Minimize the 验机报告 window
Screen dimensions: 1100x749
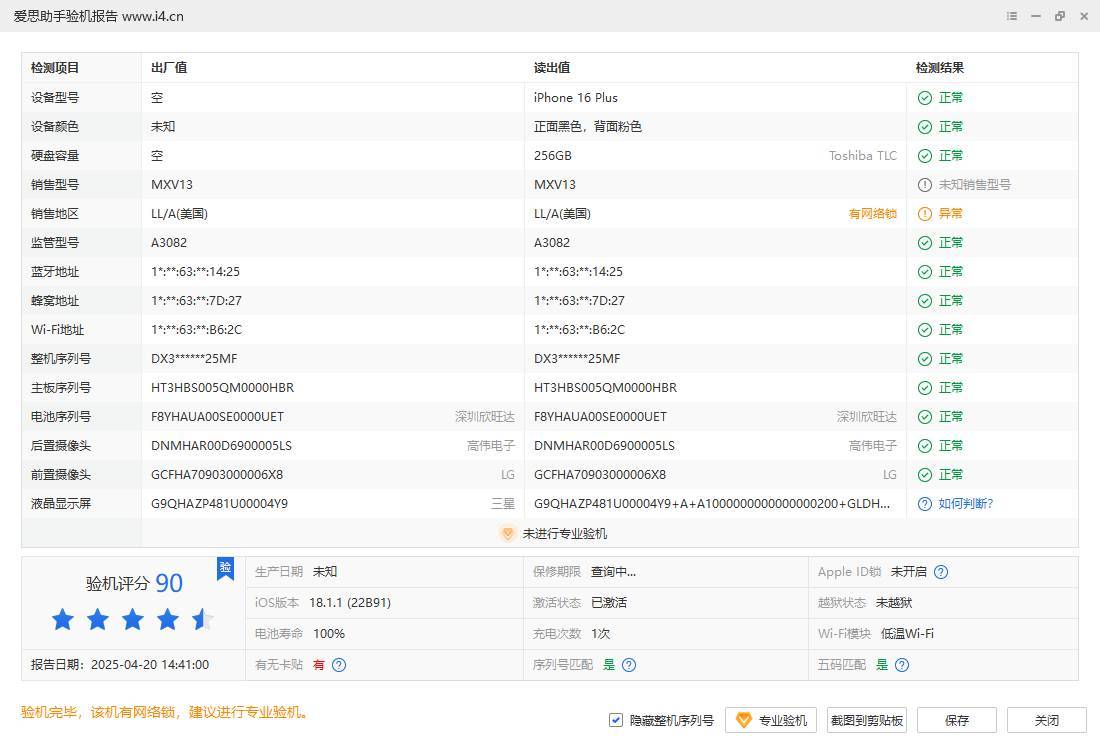1036,16
